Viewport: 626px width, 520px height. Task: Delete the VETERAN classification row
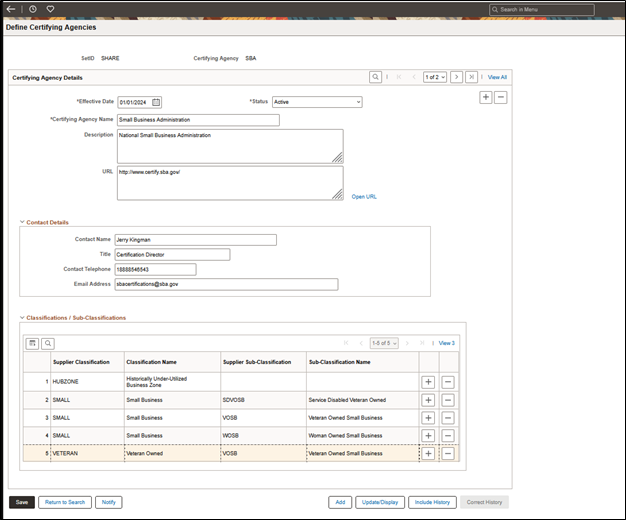tap(448, 453)
